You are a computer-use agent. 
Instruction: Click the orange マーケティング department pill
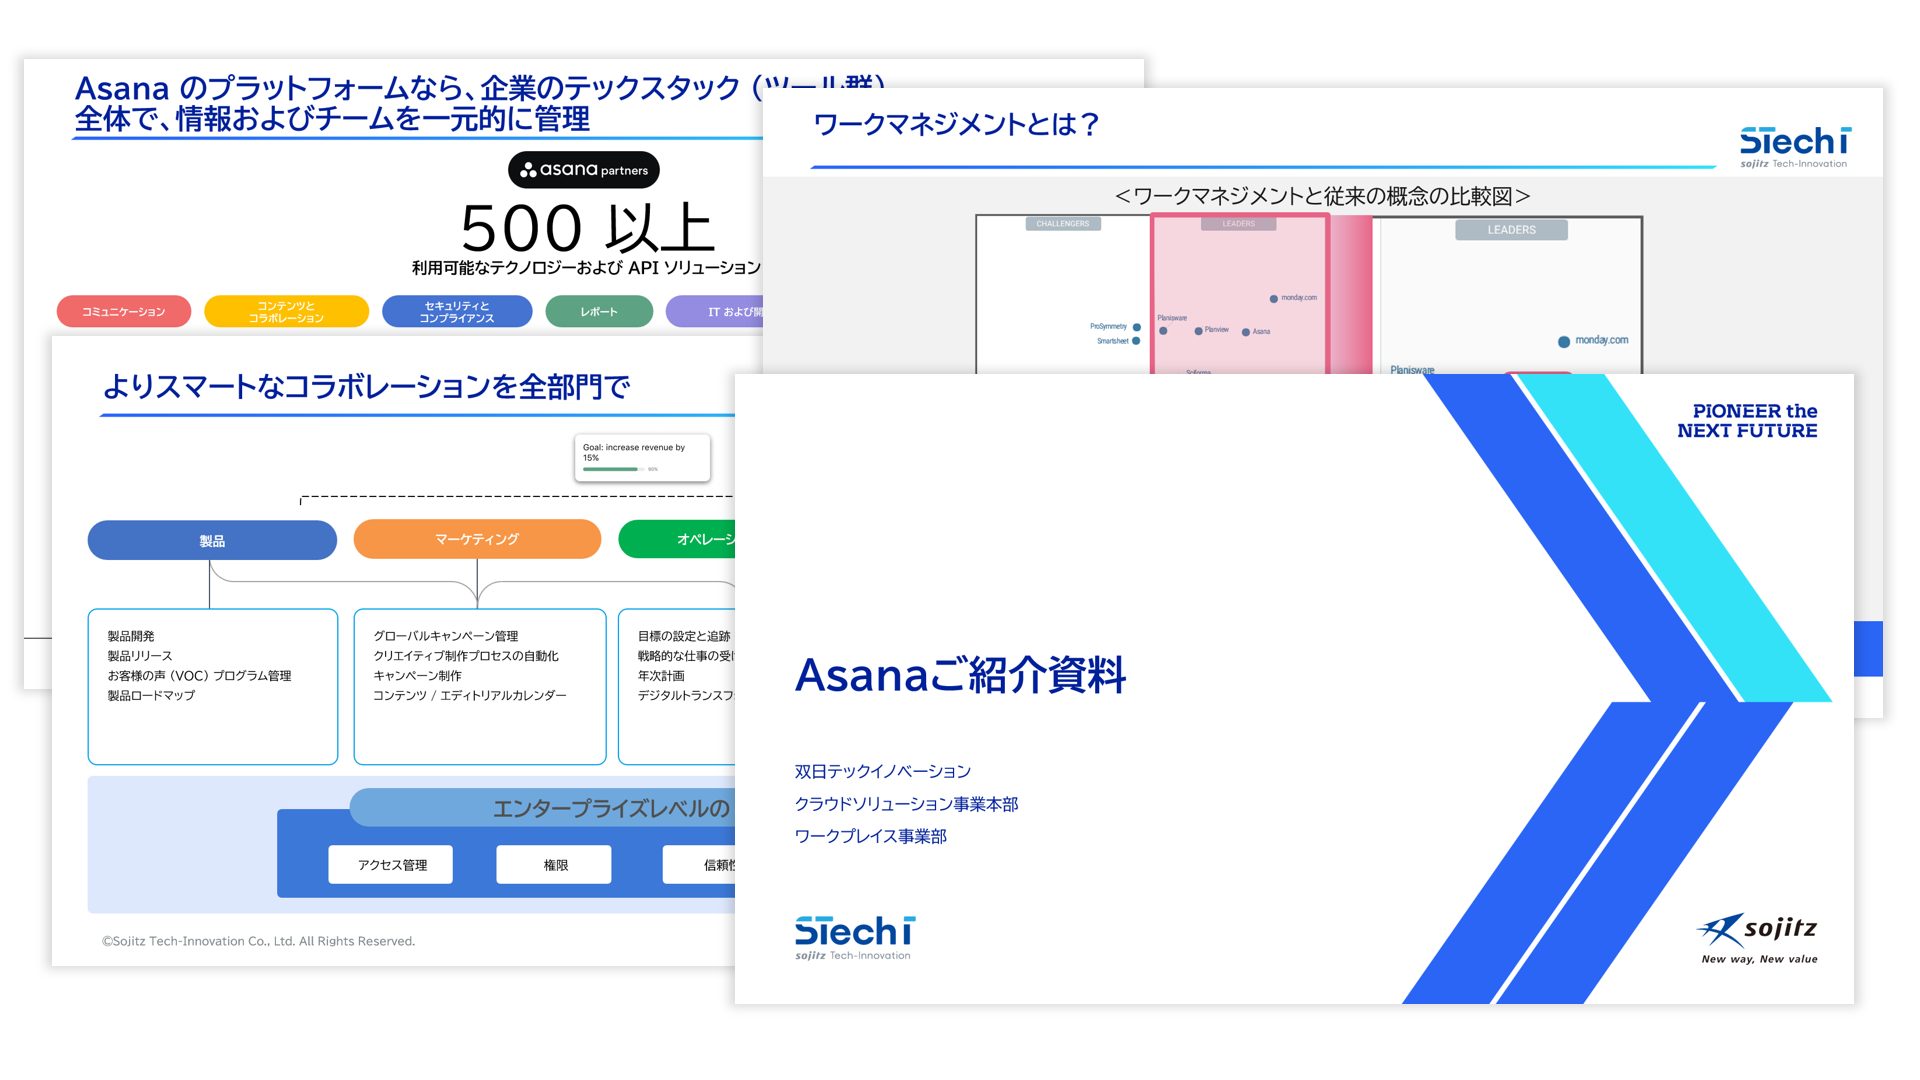[x=477, y=539]
